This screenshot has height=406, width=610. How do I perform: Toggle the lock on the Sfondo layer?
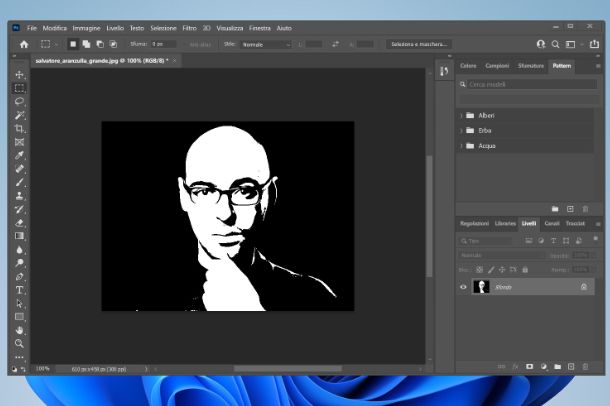(583, 287)
